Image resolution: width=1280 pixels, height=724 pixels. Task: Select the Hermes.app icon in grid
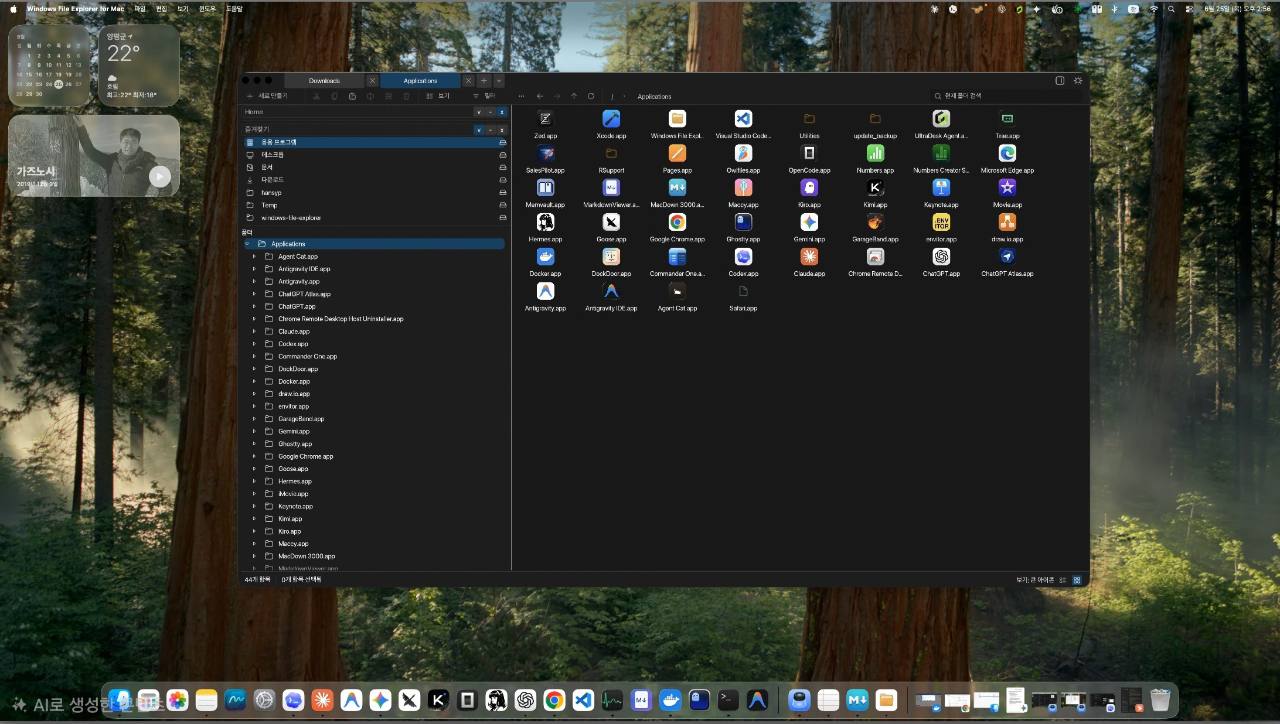click(545, 222)
